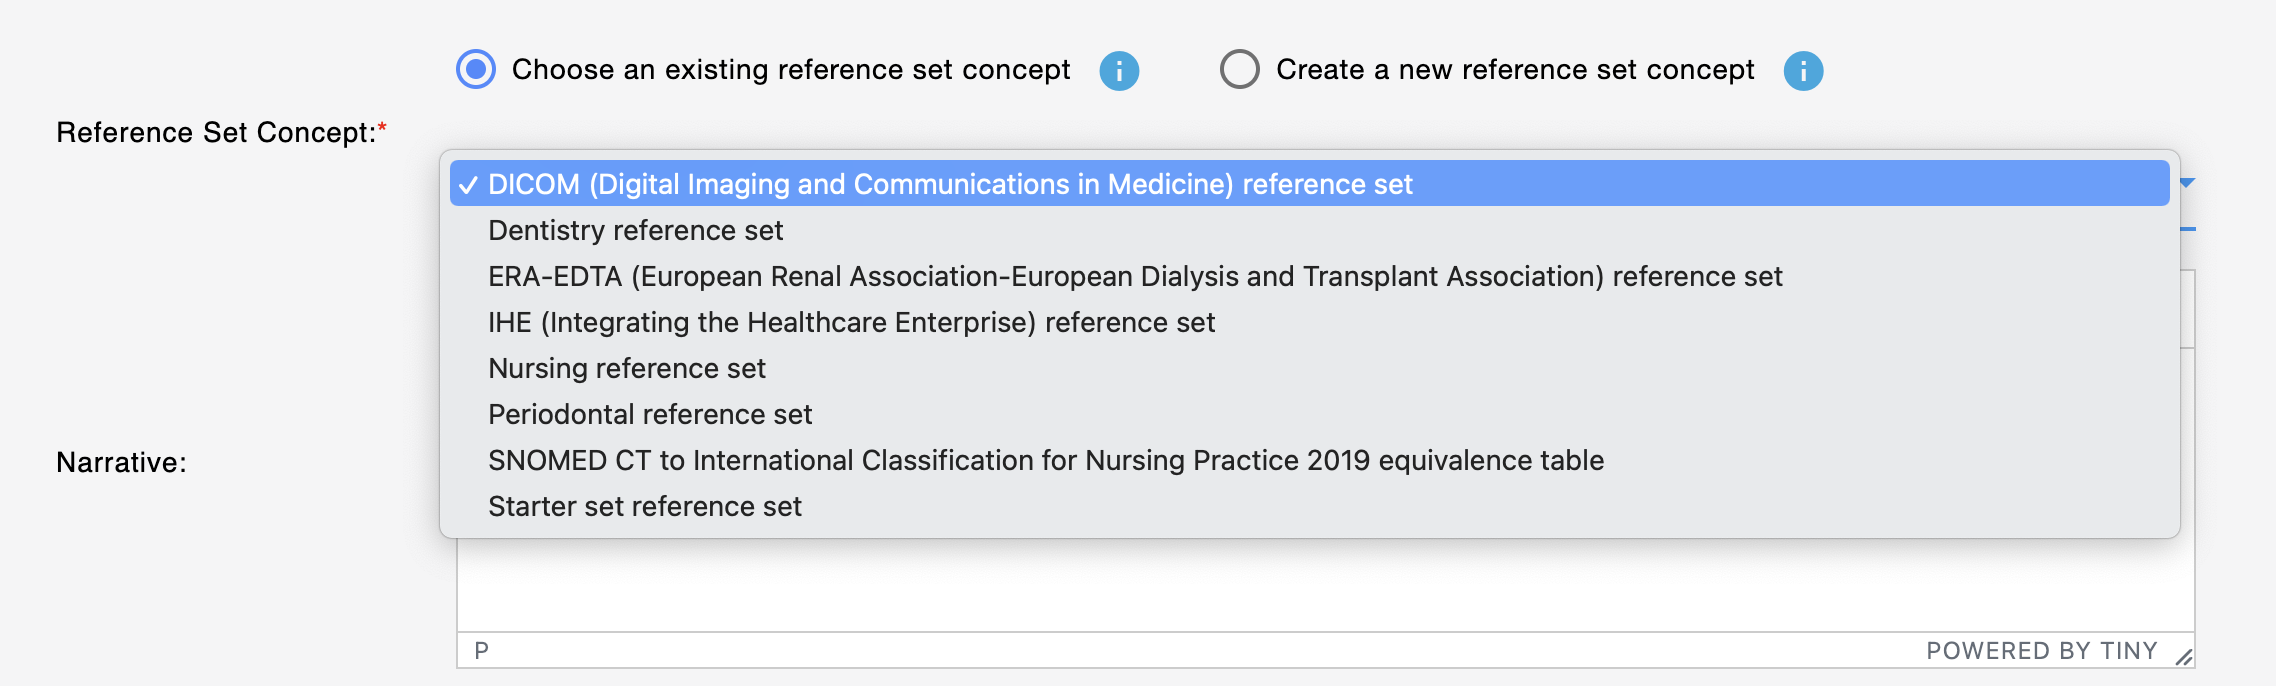Select SNOMED CT to ICNP 2019 equivalence table
2286x686 pixels.
(1309, 460)
